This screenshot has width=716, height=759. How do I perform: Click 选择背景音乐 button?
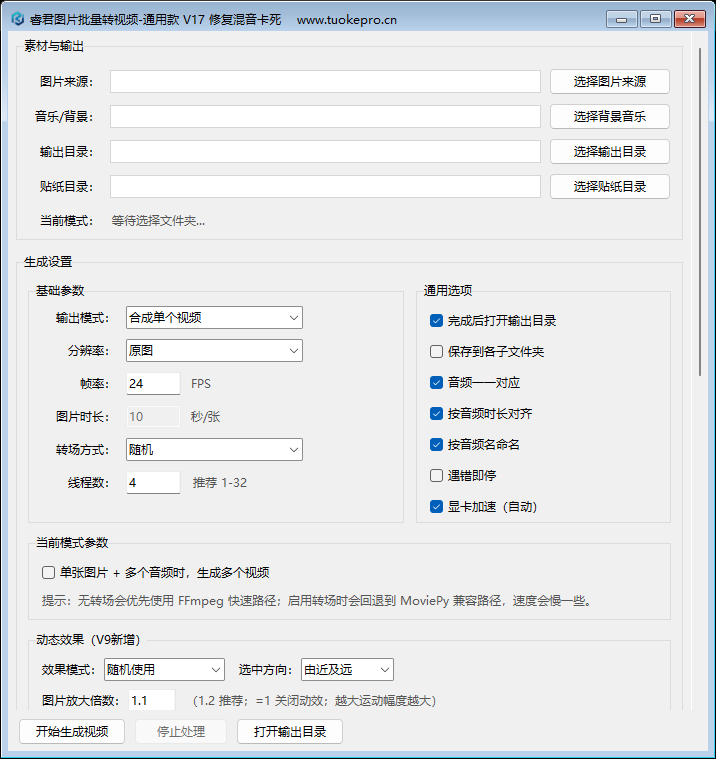pos(609,117)
